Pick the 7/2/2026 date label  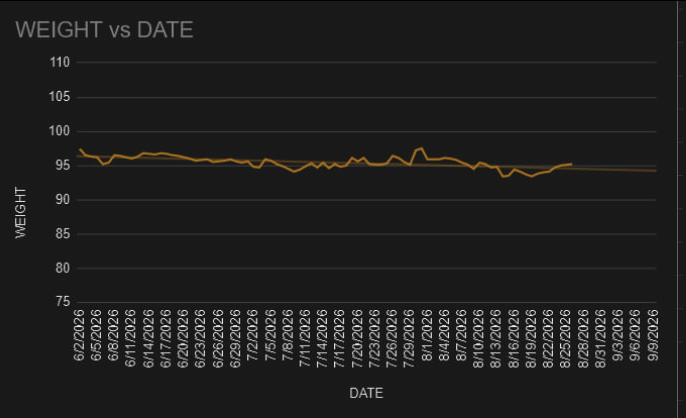(252, 335)
